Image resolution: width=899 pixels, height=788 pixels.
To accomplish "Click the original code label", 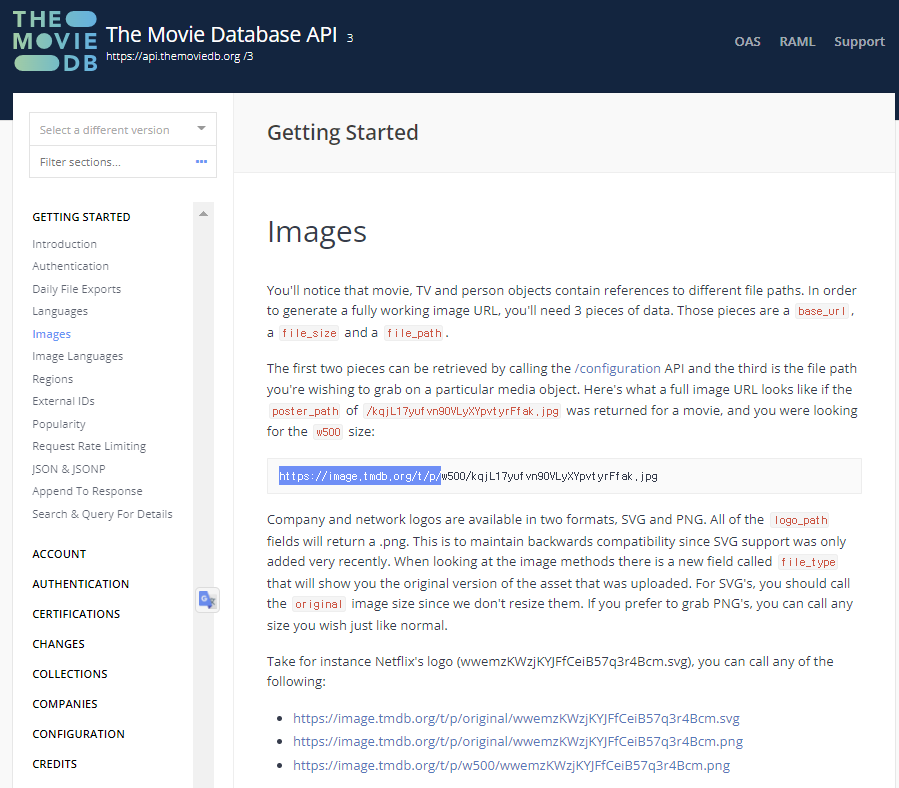I will [319, 604].
